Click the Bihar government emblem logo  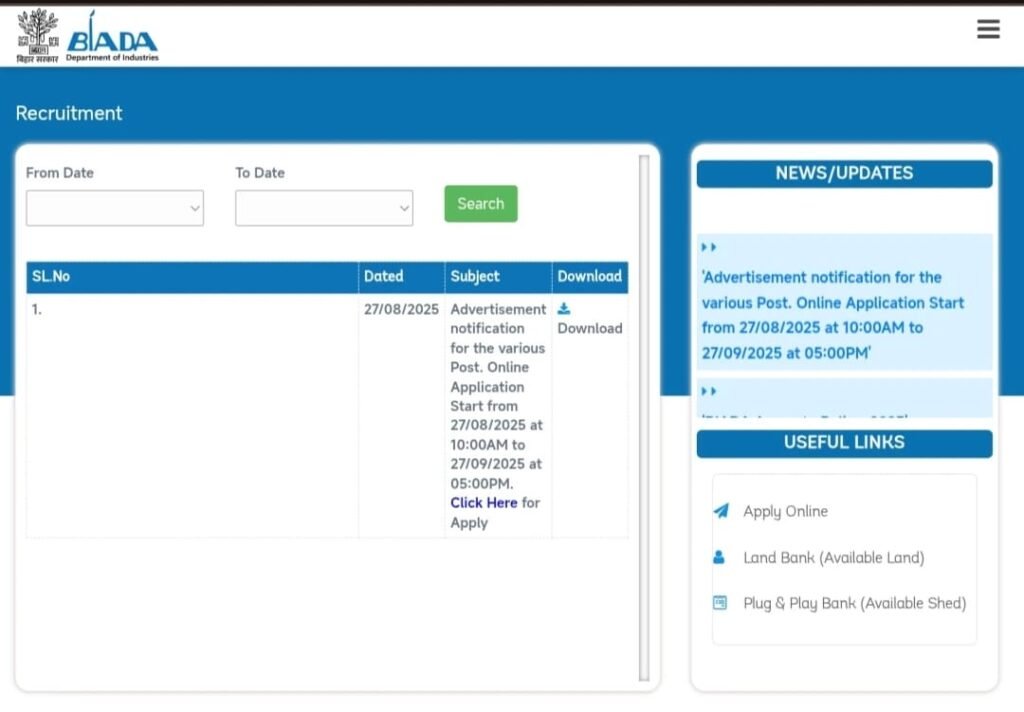coord(38,36)
